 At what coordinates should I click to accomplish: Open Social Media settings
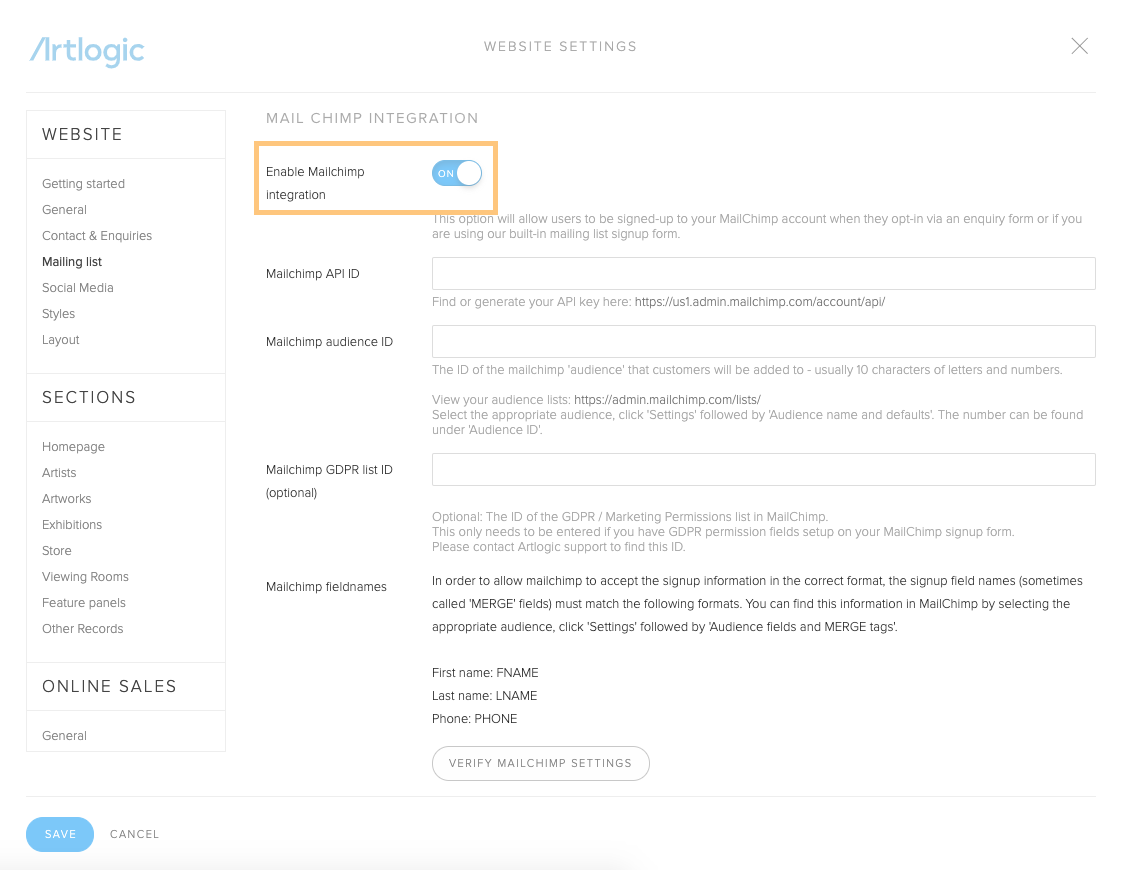[78, 288]
